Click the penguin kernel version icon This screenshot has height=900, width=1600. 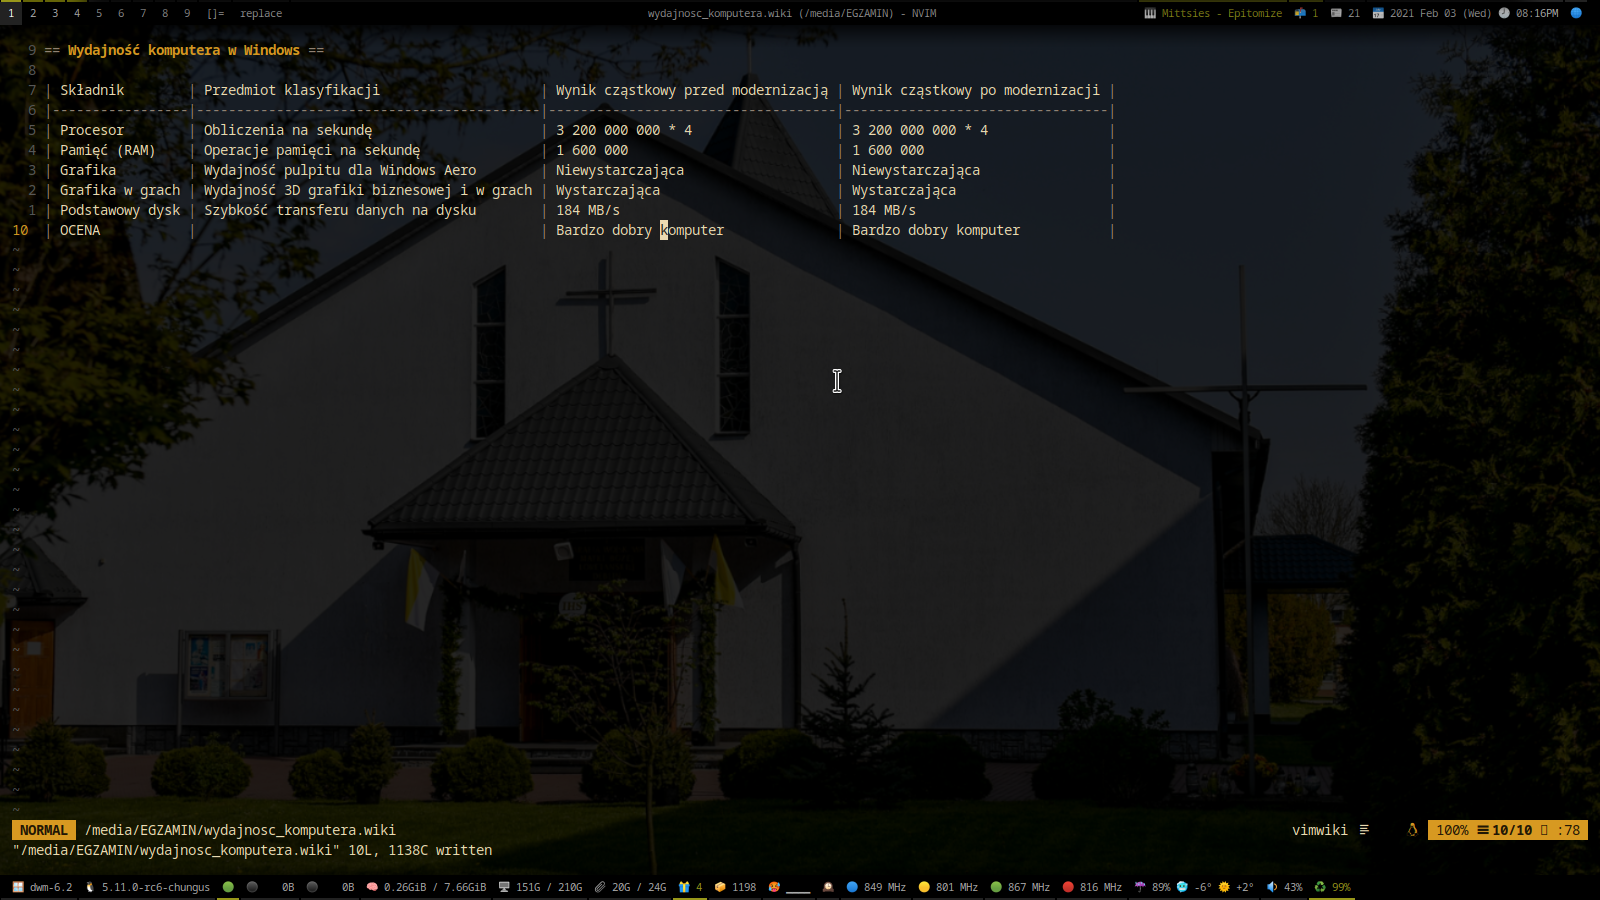click(90, 887)
